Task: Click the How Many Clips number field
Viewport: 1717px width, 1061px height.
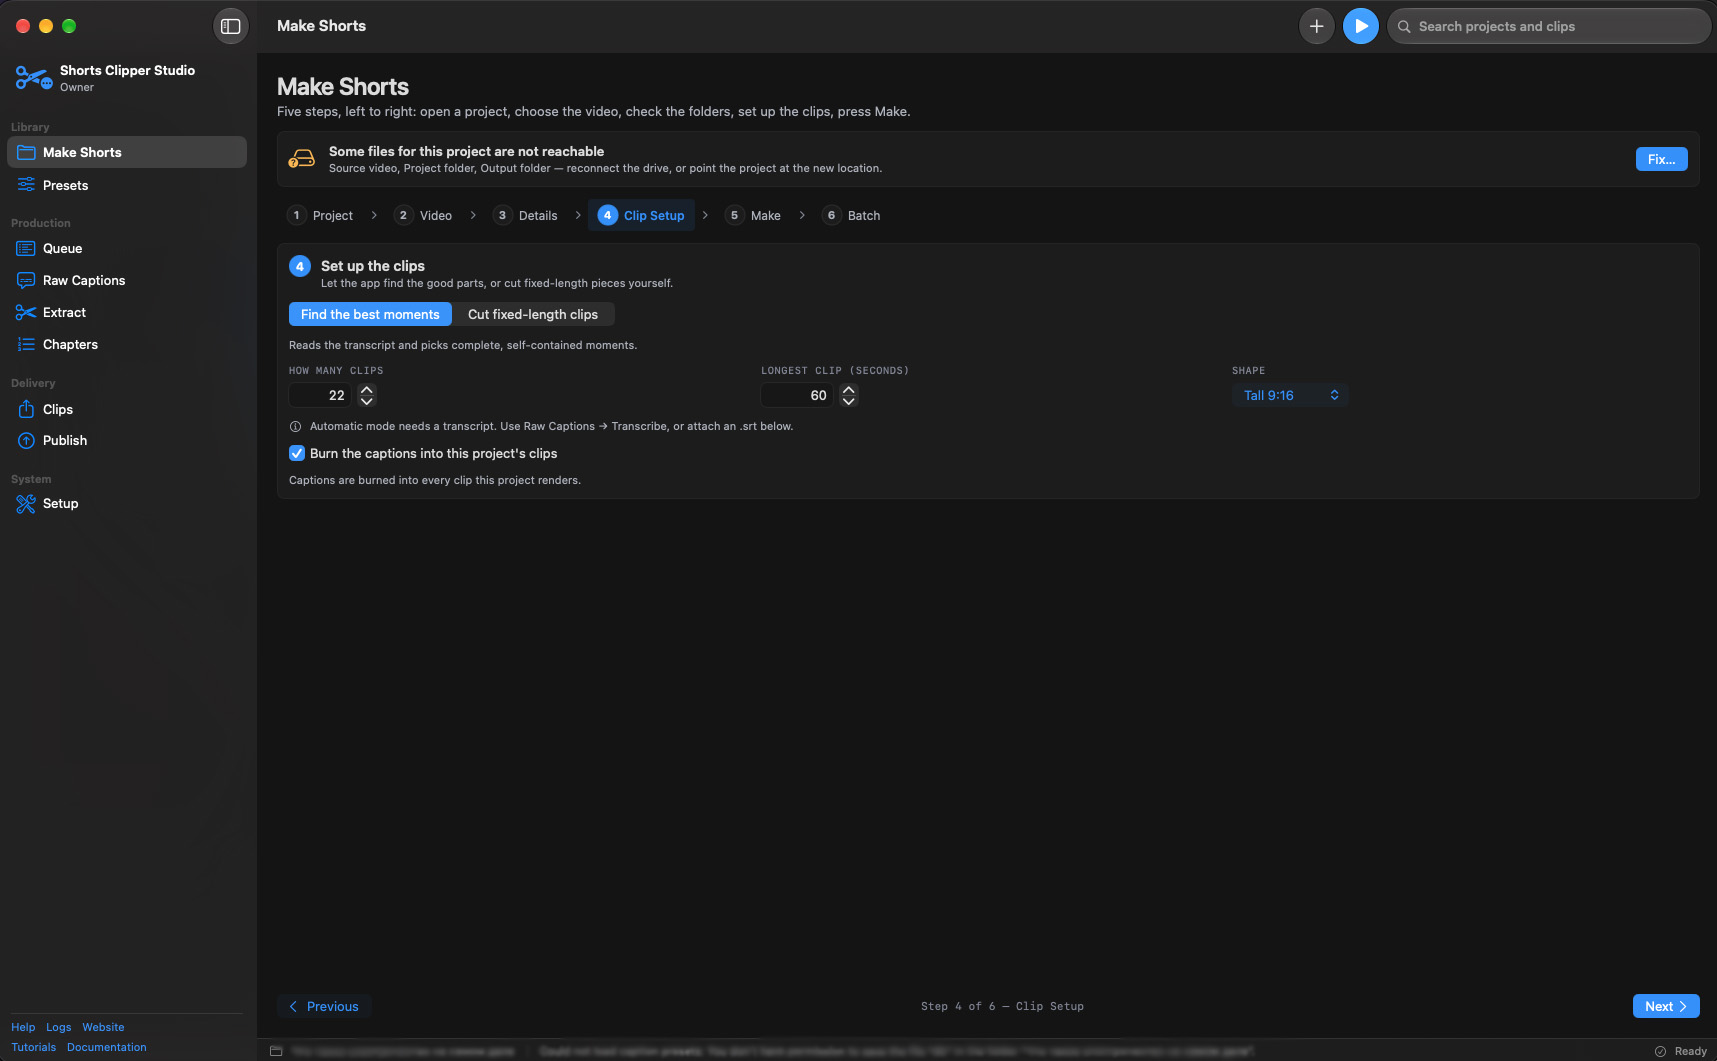Action: pyautogui.click(x=320, y=395)
